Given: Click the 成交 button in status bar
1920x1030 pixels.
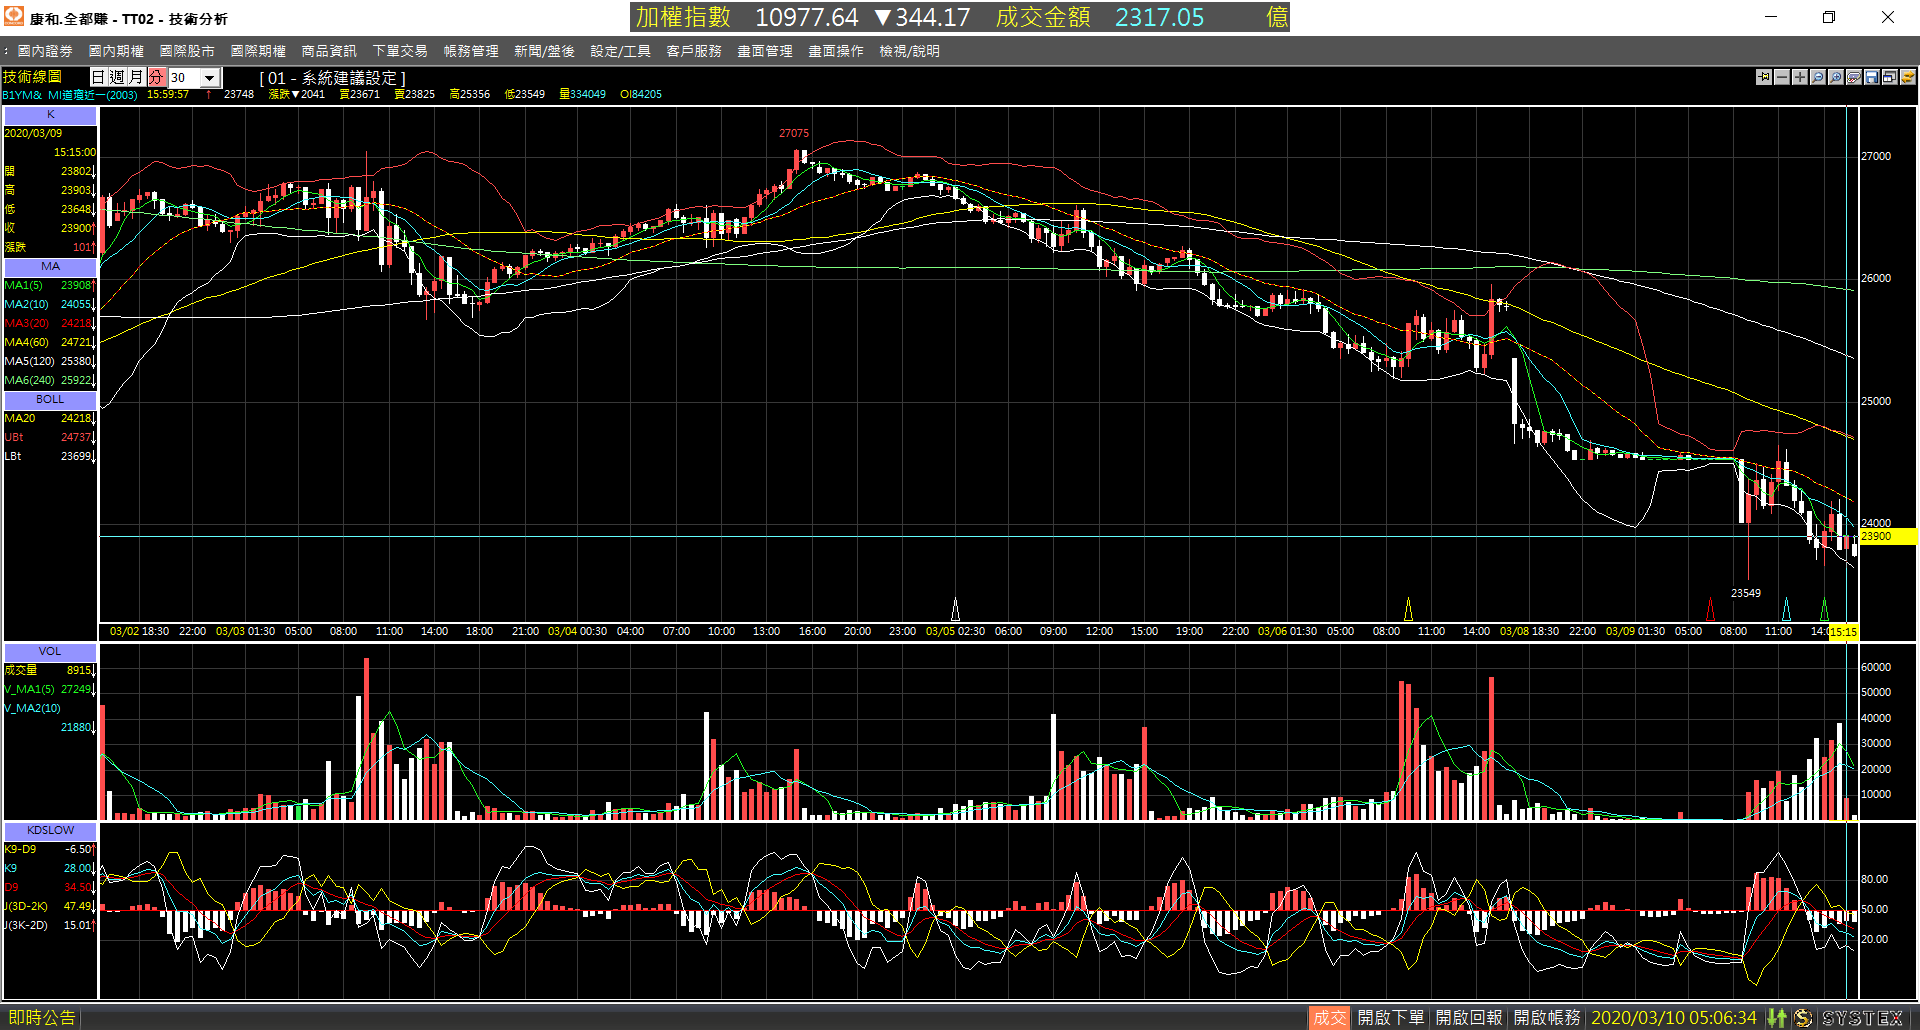Looking at the screenshot, I should tap(1329, 1018).
